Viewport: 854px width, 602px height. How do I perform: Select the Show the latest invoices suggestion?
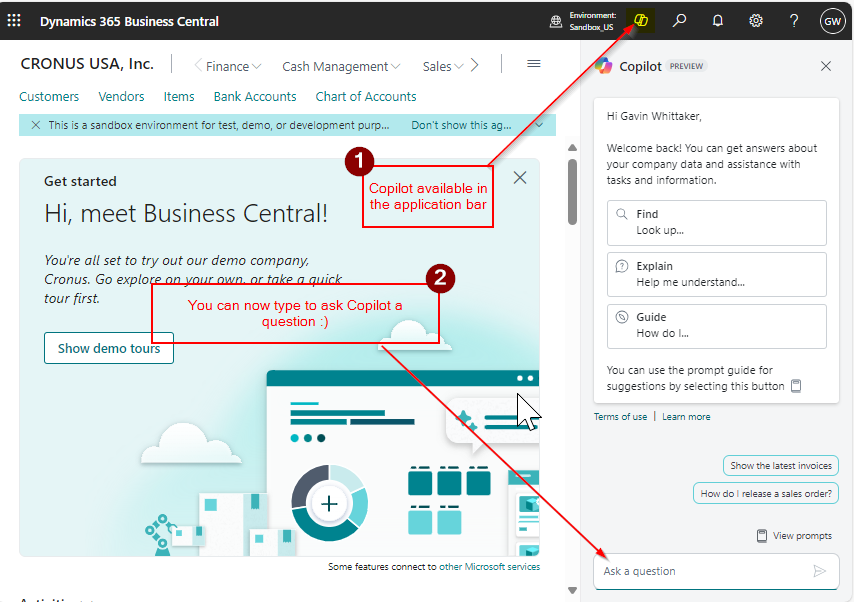780,465
